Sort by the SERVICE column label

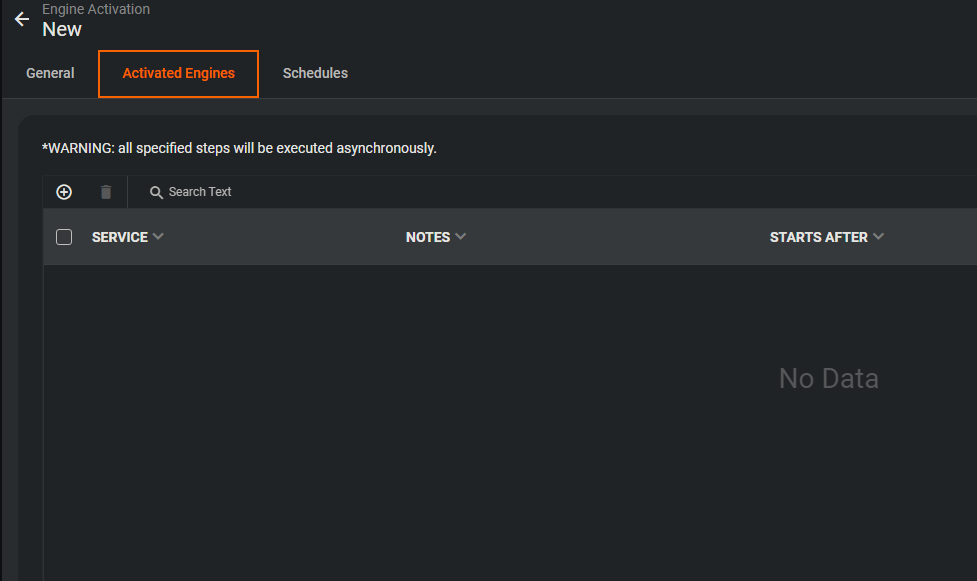coord(119,237)
